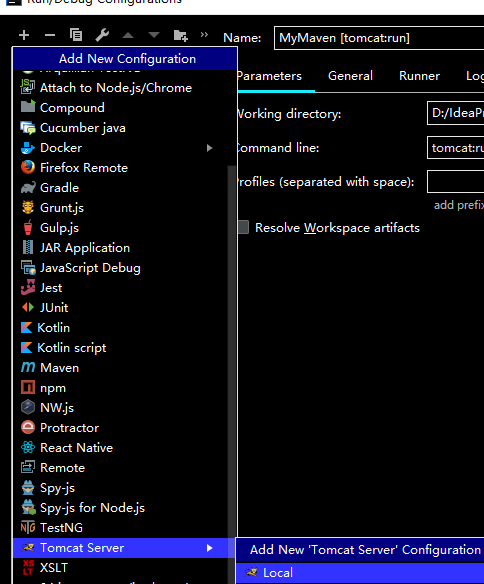Viewport: 484px width, 584px height.
Task: Click the Protractor icon
Action: [28, 428]
